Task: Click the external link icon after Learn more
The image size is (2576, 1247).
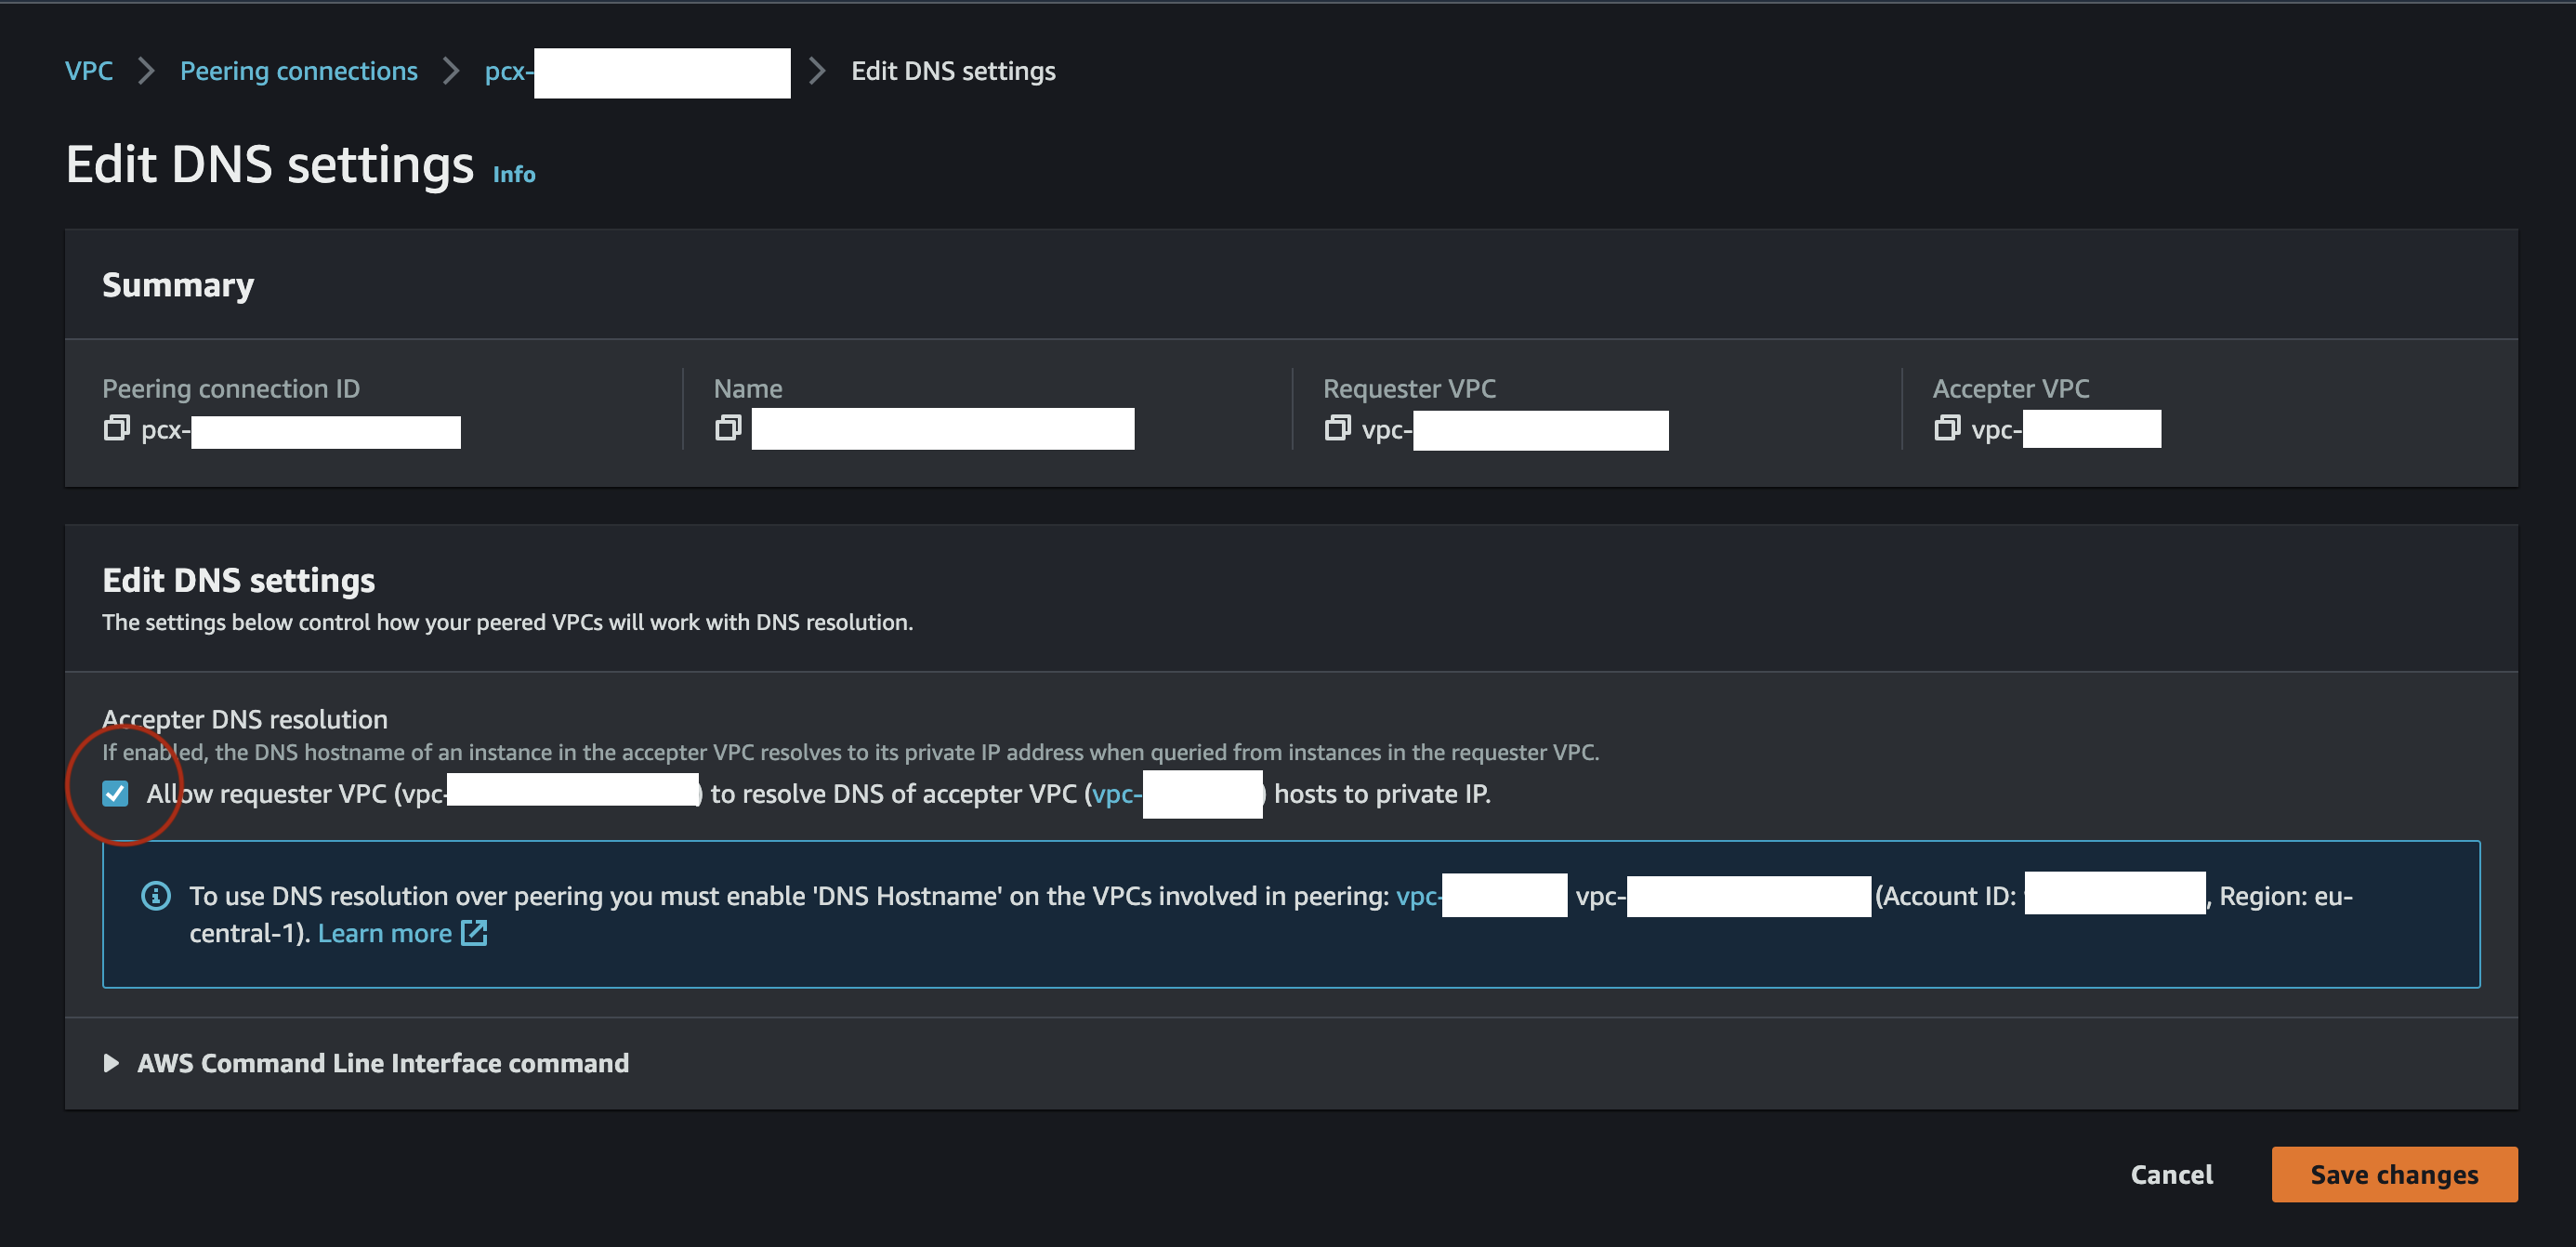Action: click(x=474, y=932)
